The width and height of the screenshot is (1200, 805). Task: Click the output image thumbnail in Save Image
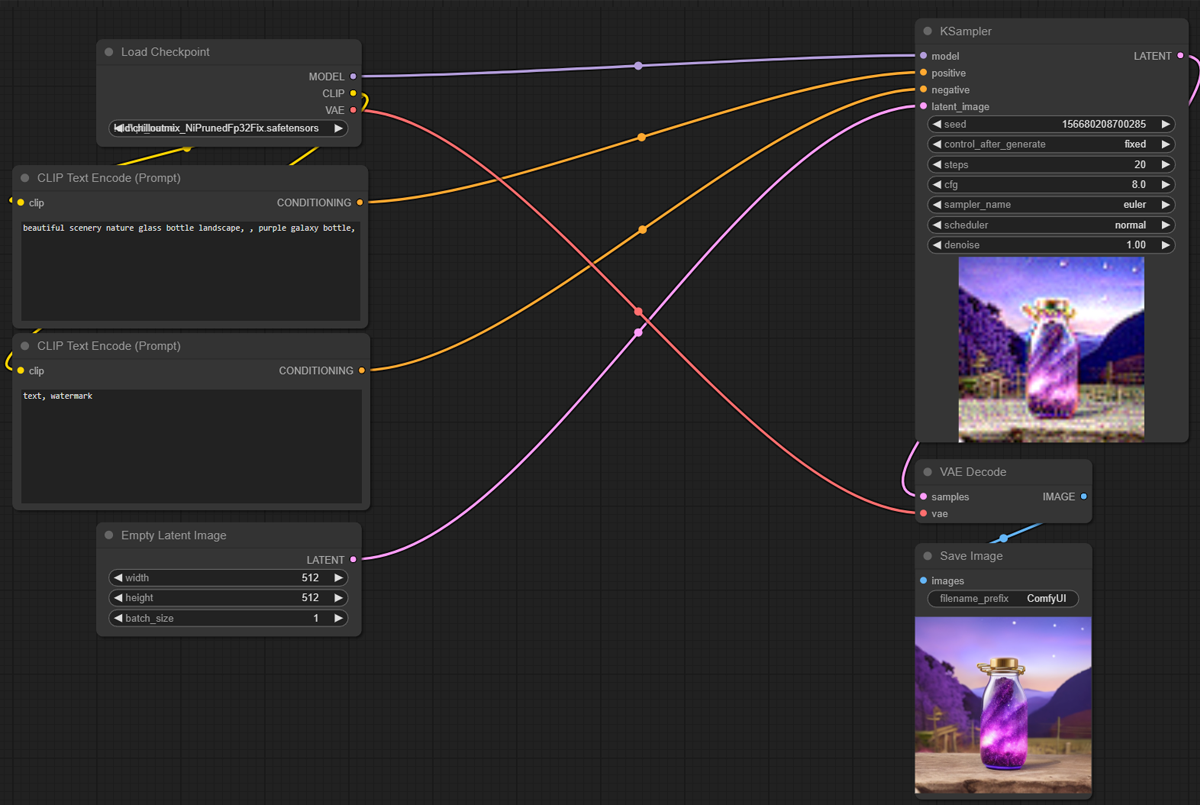pyautogui.click(x=1003, y=706)
